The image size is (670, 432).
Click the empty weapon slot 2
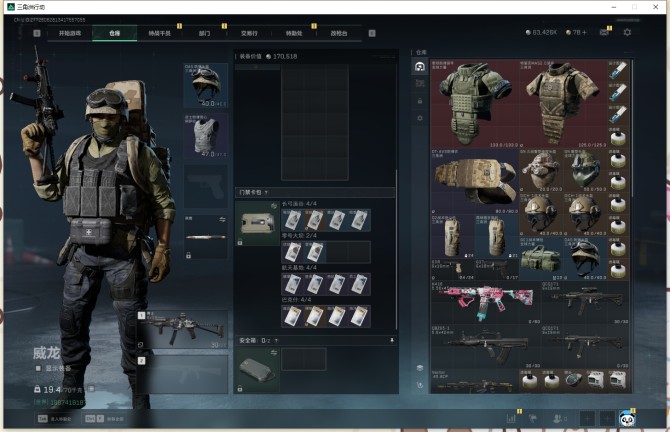(x=182, y=375)
